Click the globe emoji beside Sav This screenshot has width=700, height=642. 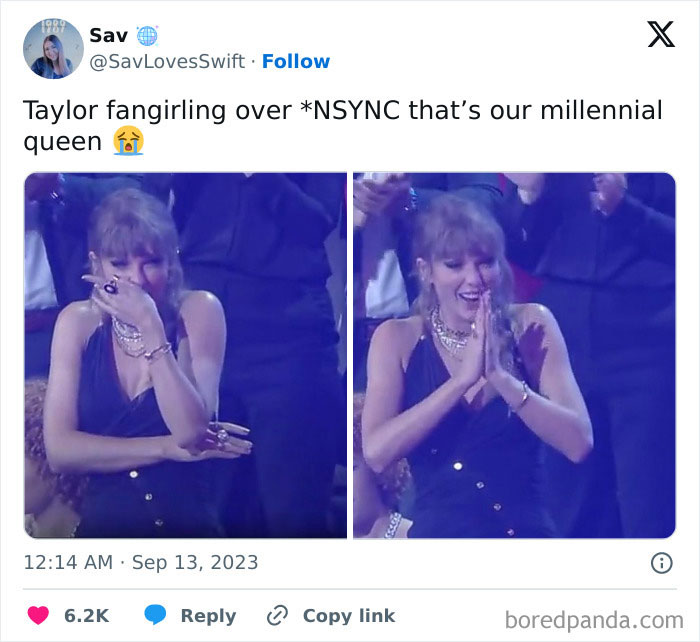148,35
